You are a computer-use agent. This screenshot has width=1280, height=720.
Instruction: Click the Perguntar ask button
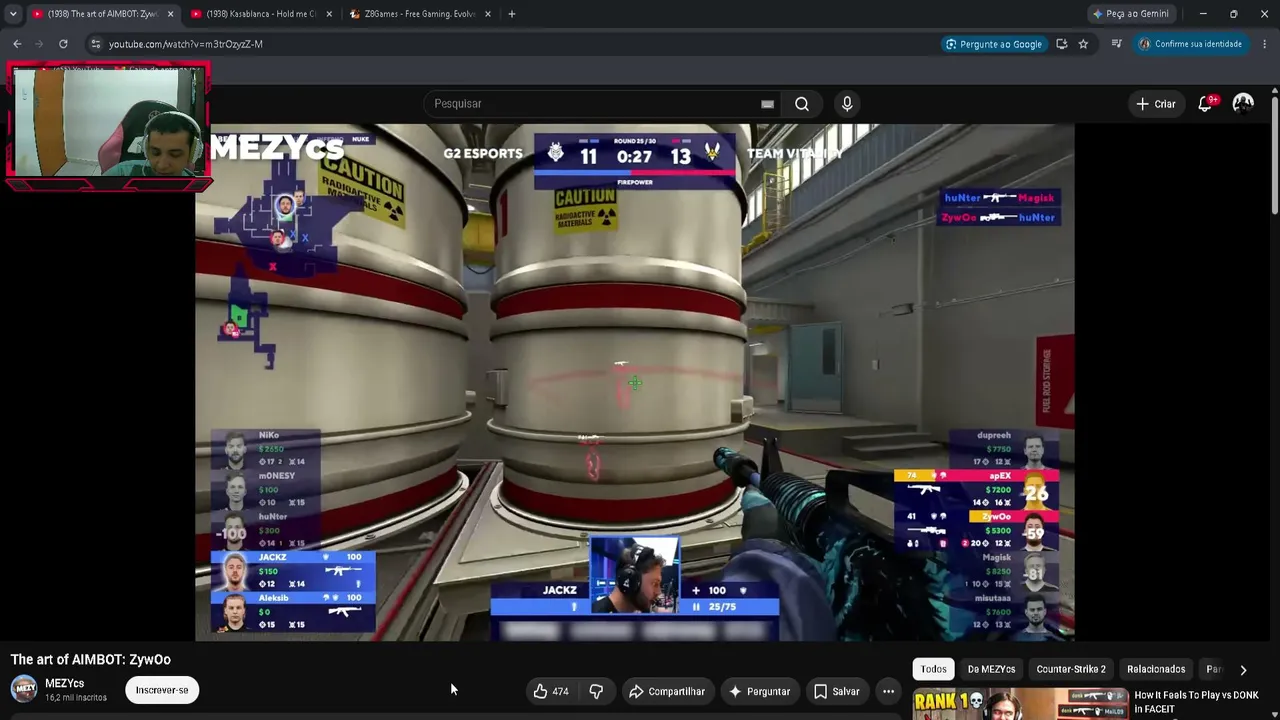759,691
